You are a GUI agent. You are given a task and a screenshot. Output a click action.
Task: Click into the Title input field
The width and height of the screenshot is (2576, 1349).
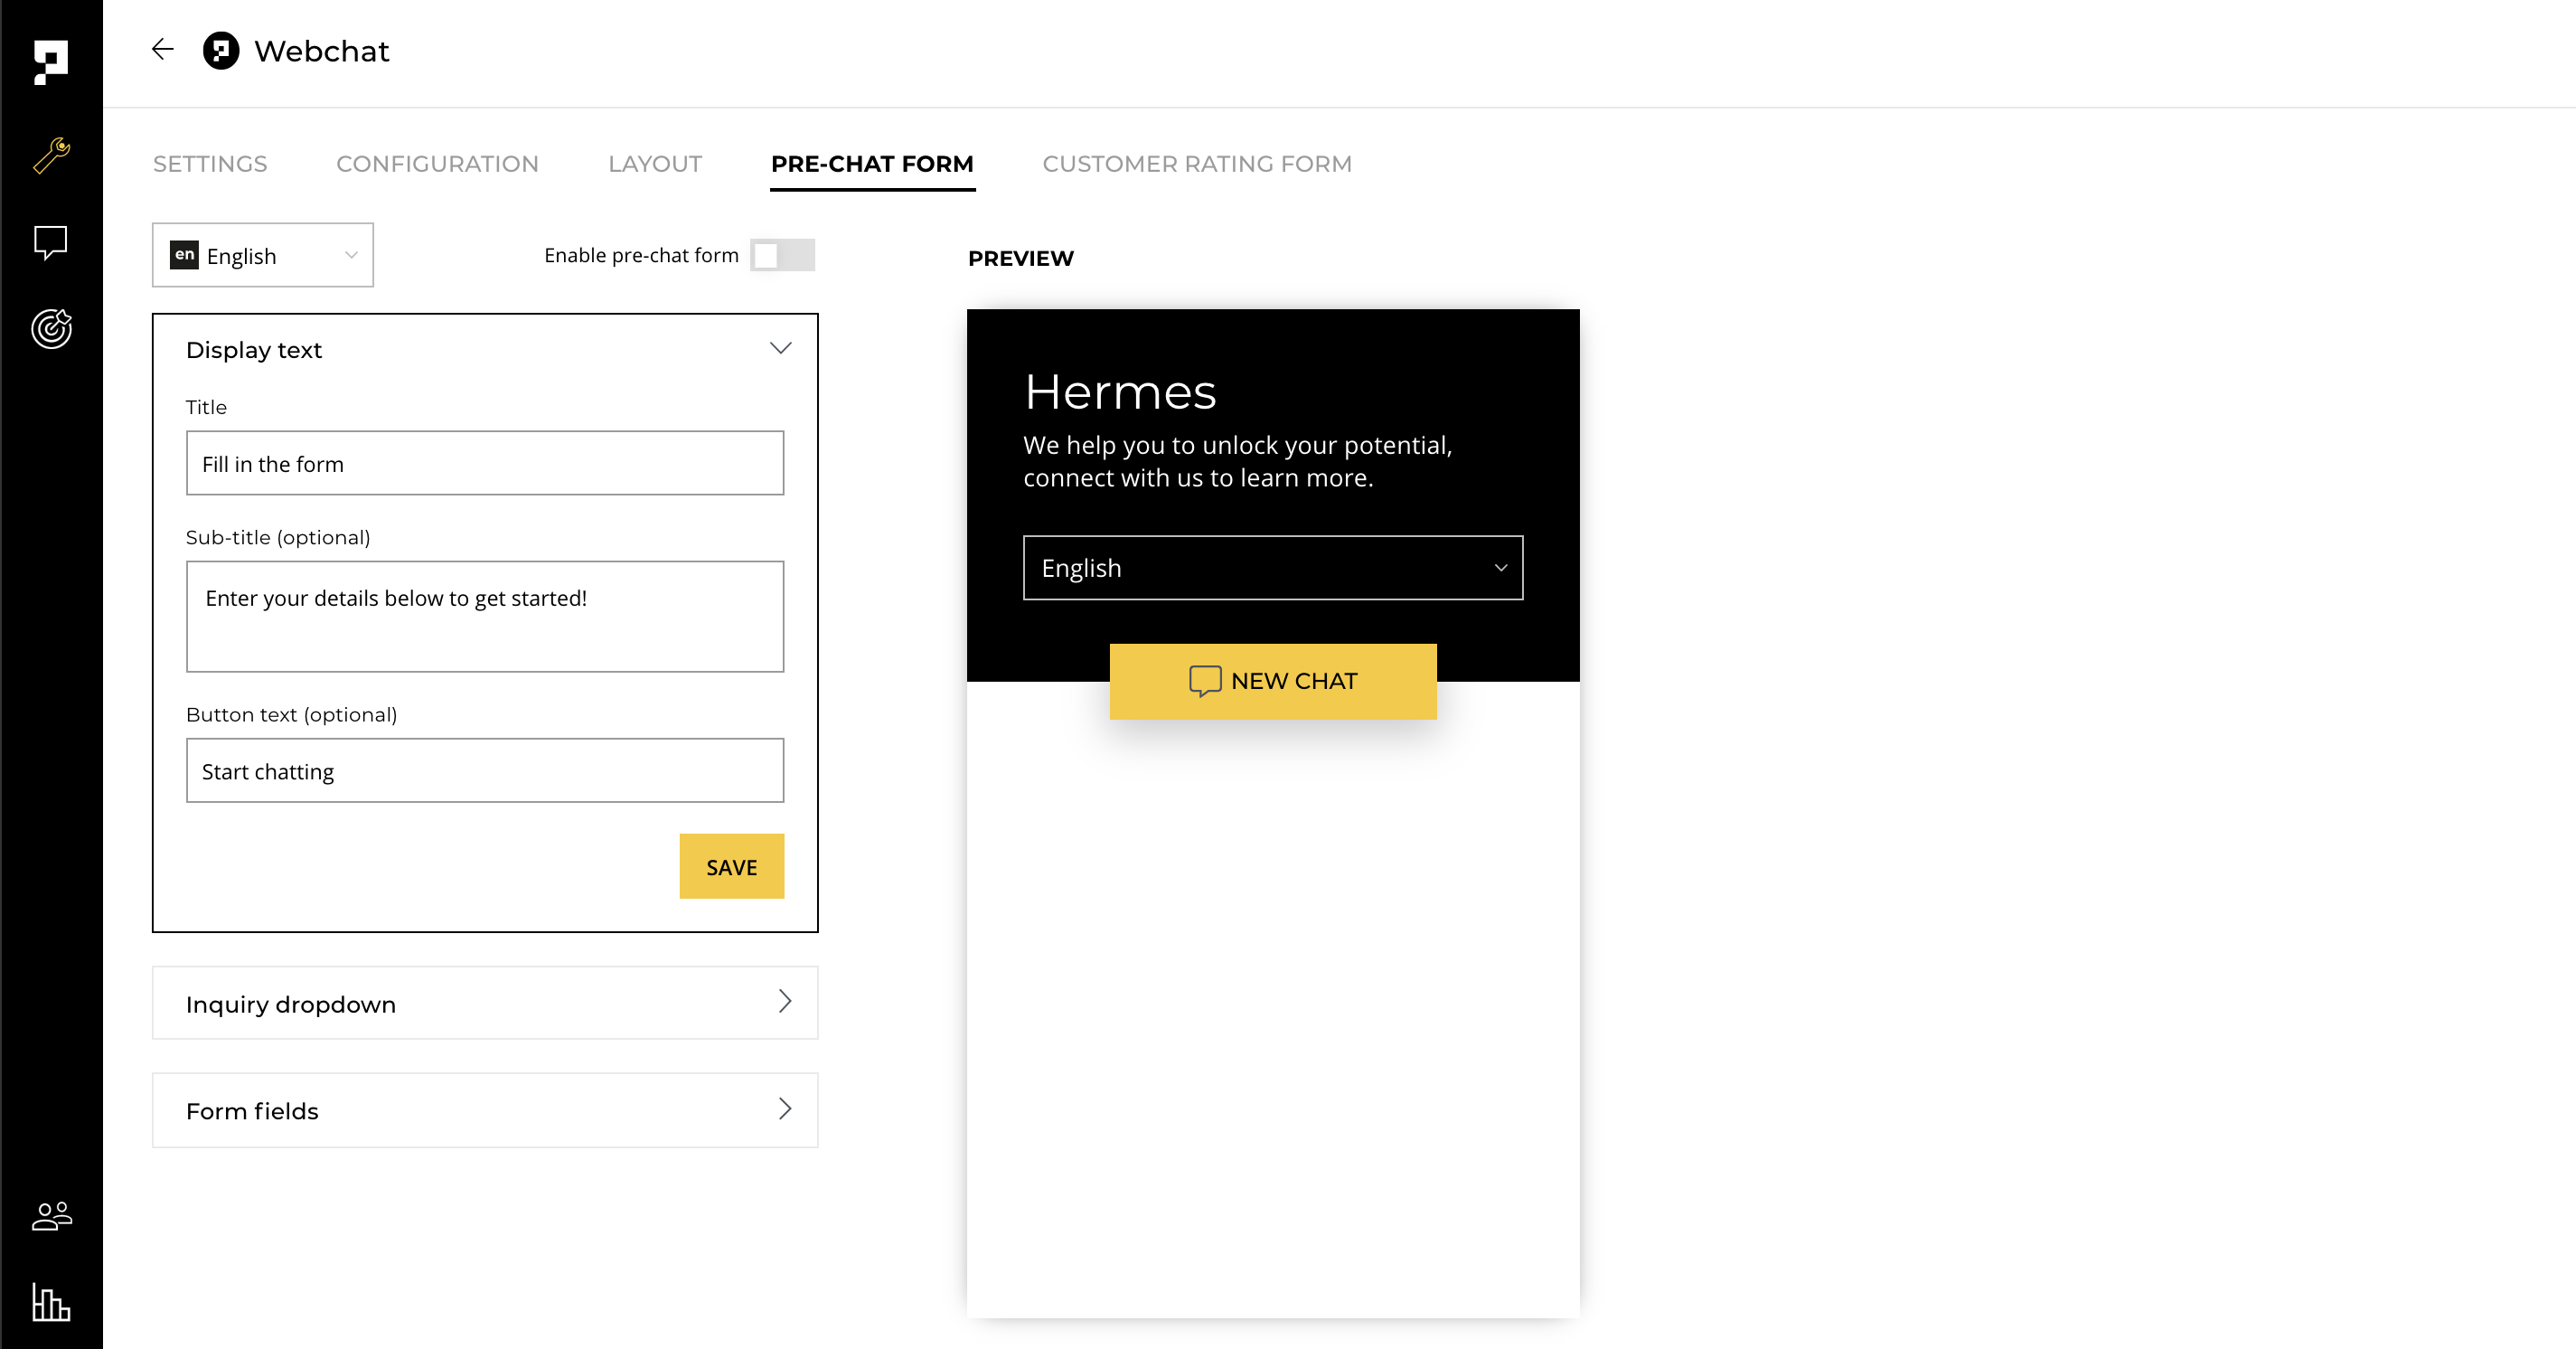tap(485, 463)
